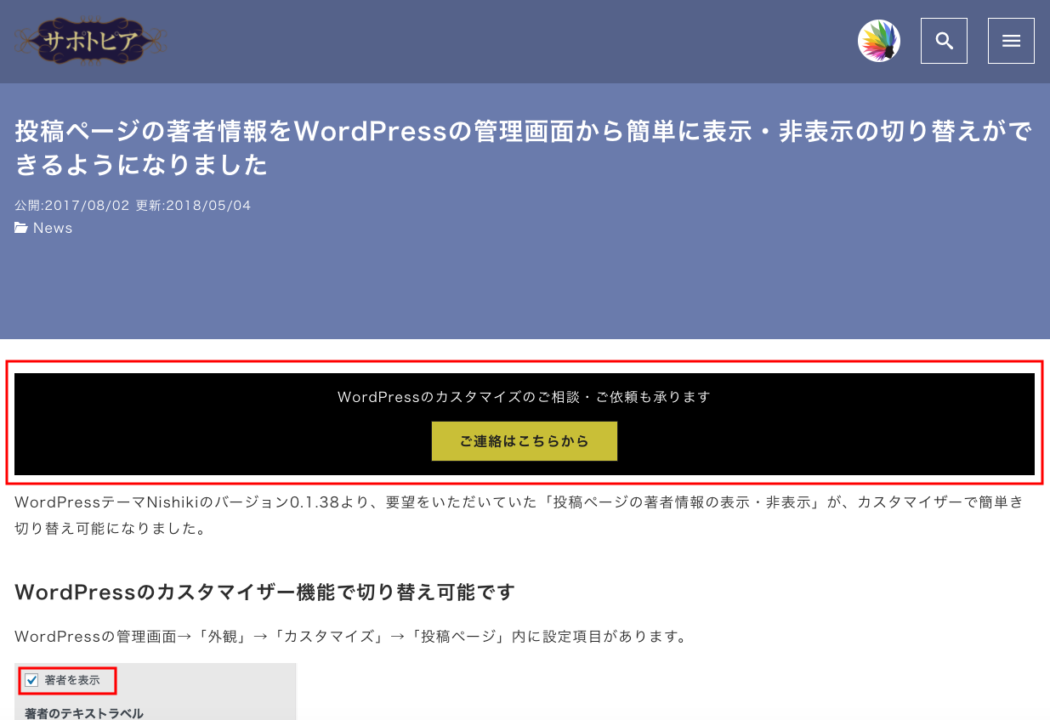The image size is (1050, 720).
Task: Open the search magnifier button
Action: click(x=944, y=41)
